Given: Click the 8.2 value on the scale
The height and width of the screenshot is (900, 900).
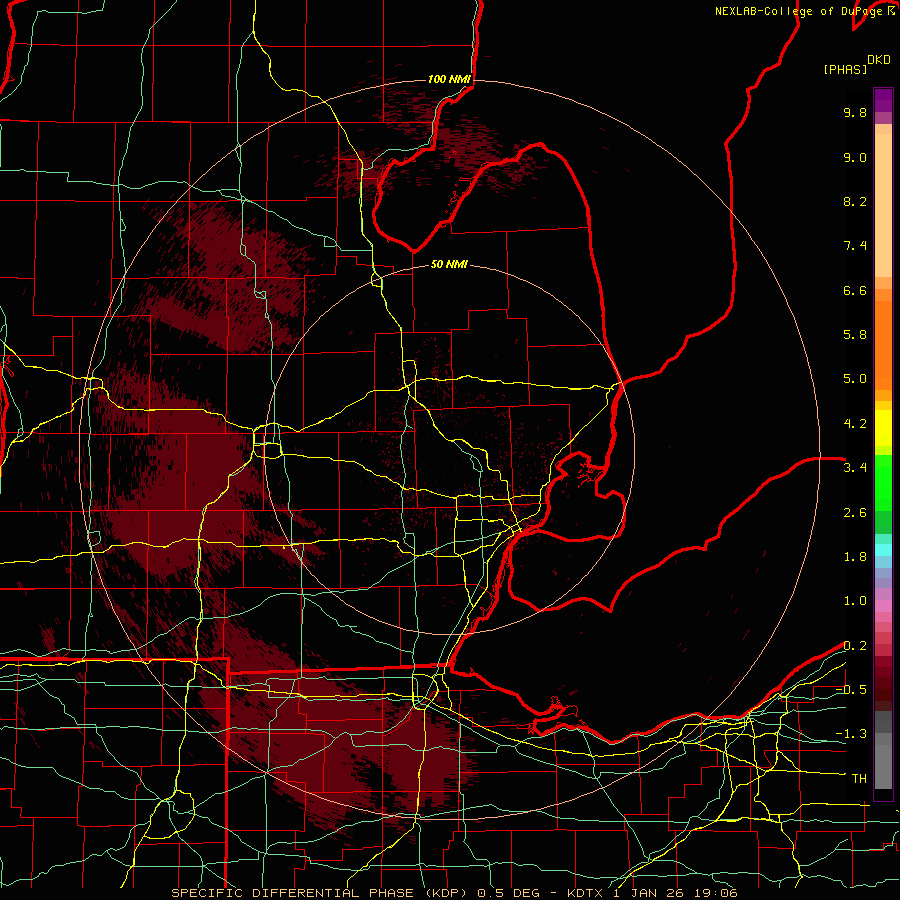Looking at the screenshot, I should click(855, 201).
